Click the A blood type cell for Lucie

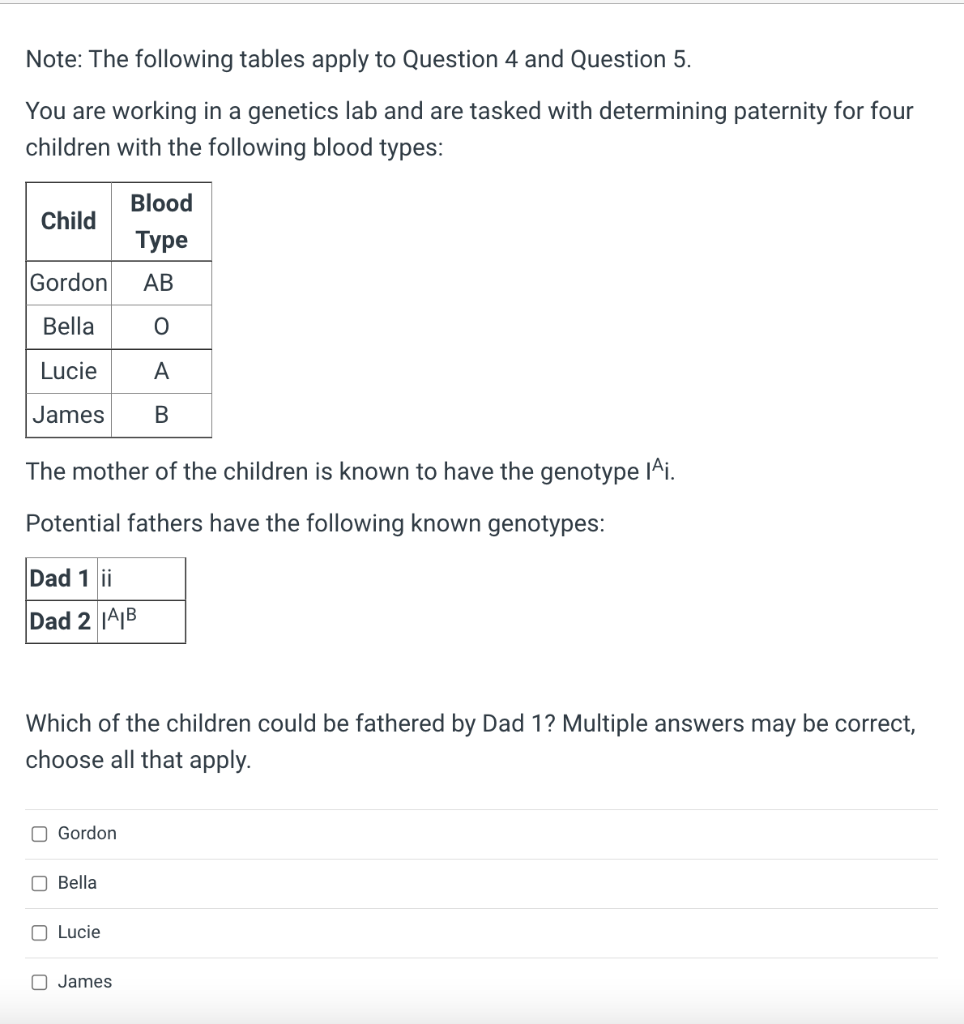161,370
